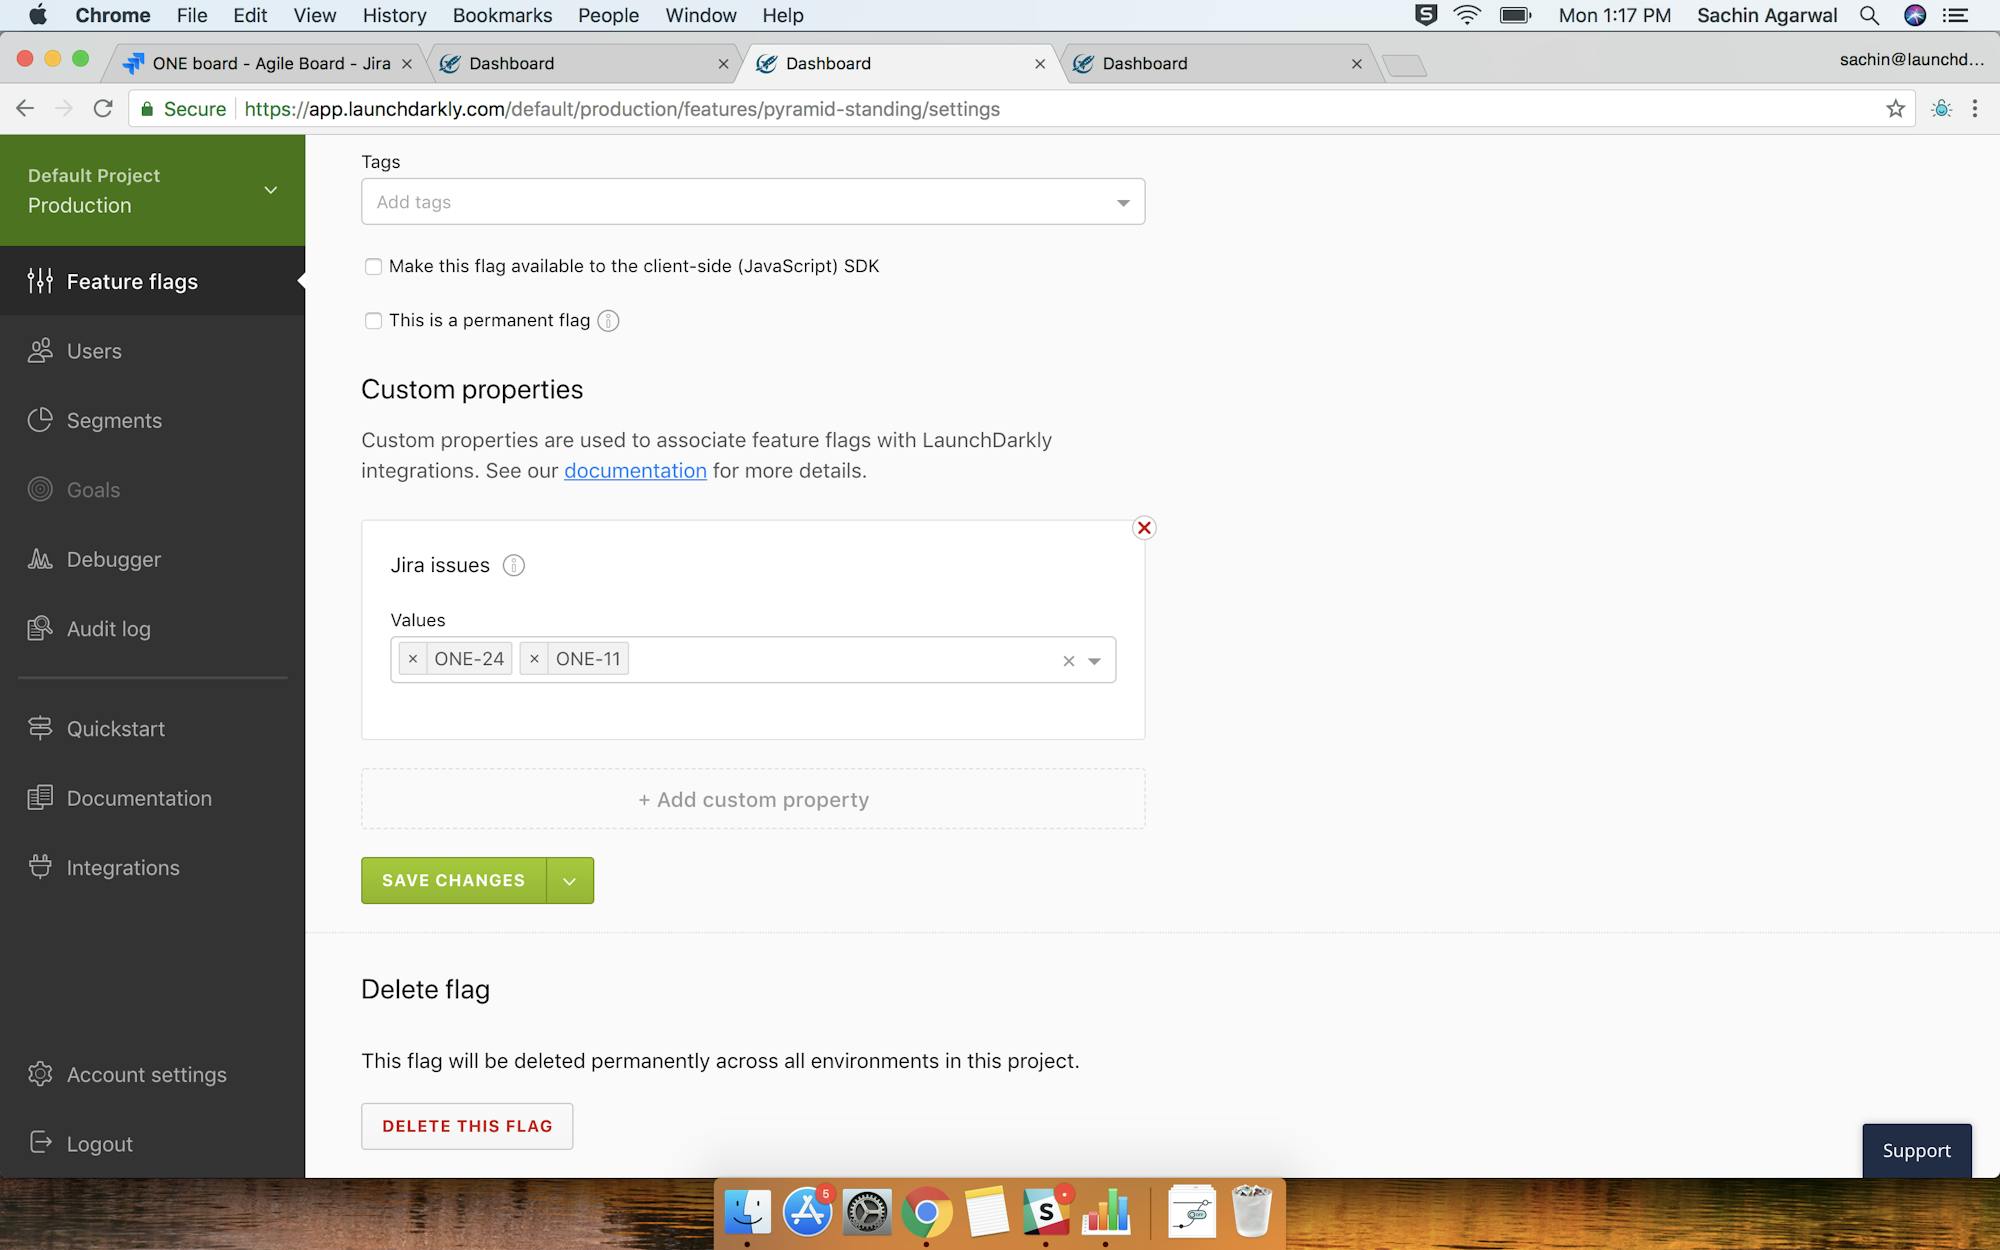Click the Debugger icon in sidebar
Image resolution: width=2000 pixels, height=1250 pixels.
(40, 559)
